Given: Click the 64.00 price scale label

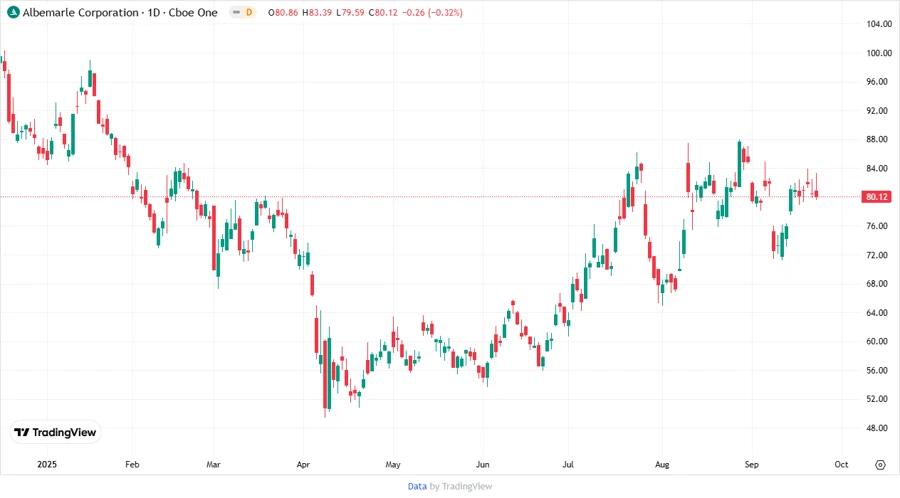Looking at the screenshot, I should click(876, 313).
